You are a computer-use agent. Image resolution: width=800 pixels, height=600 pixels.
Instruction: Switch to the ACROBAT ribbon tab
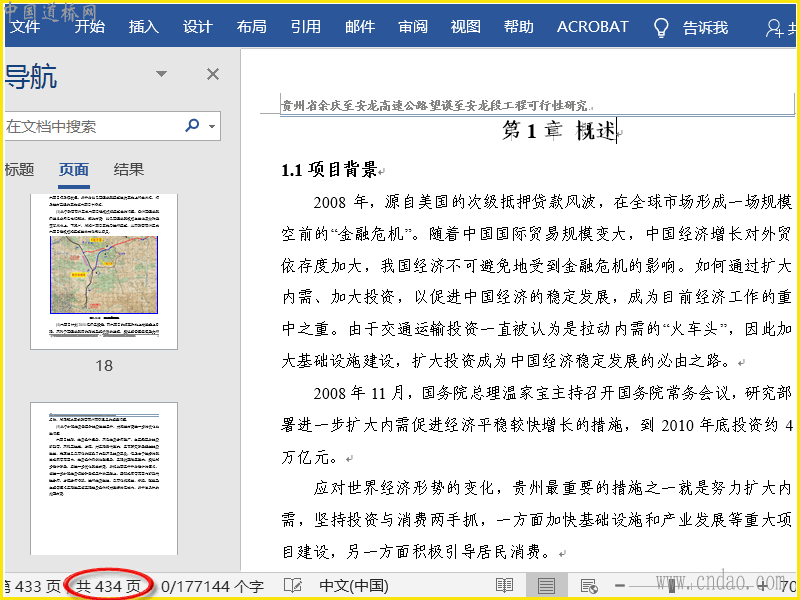click(x=592, y=27)
